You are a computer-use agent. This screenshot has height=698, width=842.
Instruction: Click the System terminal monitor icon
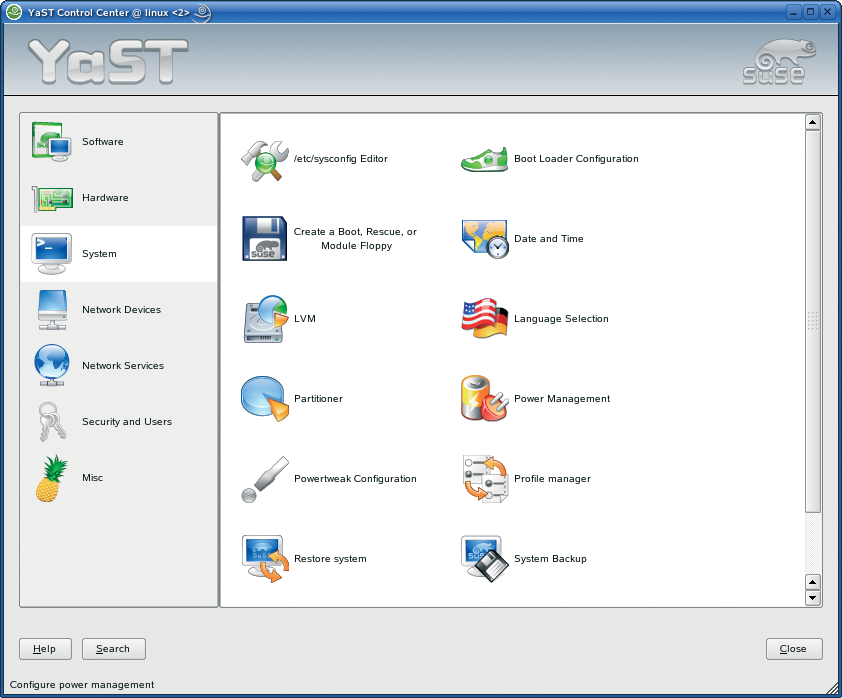click(x=52, y=253)
